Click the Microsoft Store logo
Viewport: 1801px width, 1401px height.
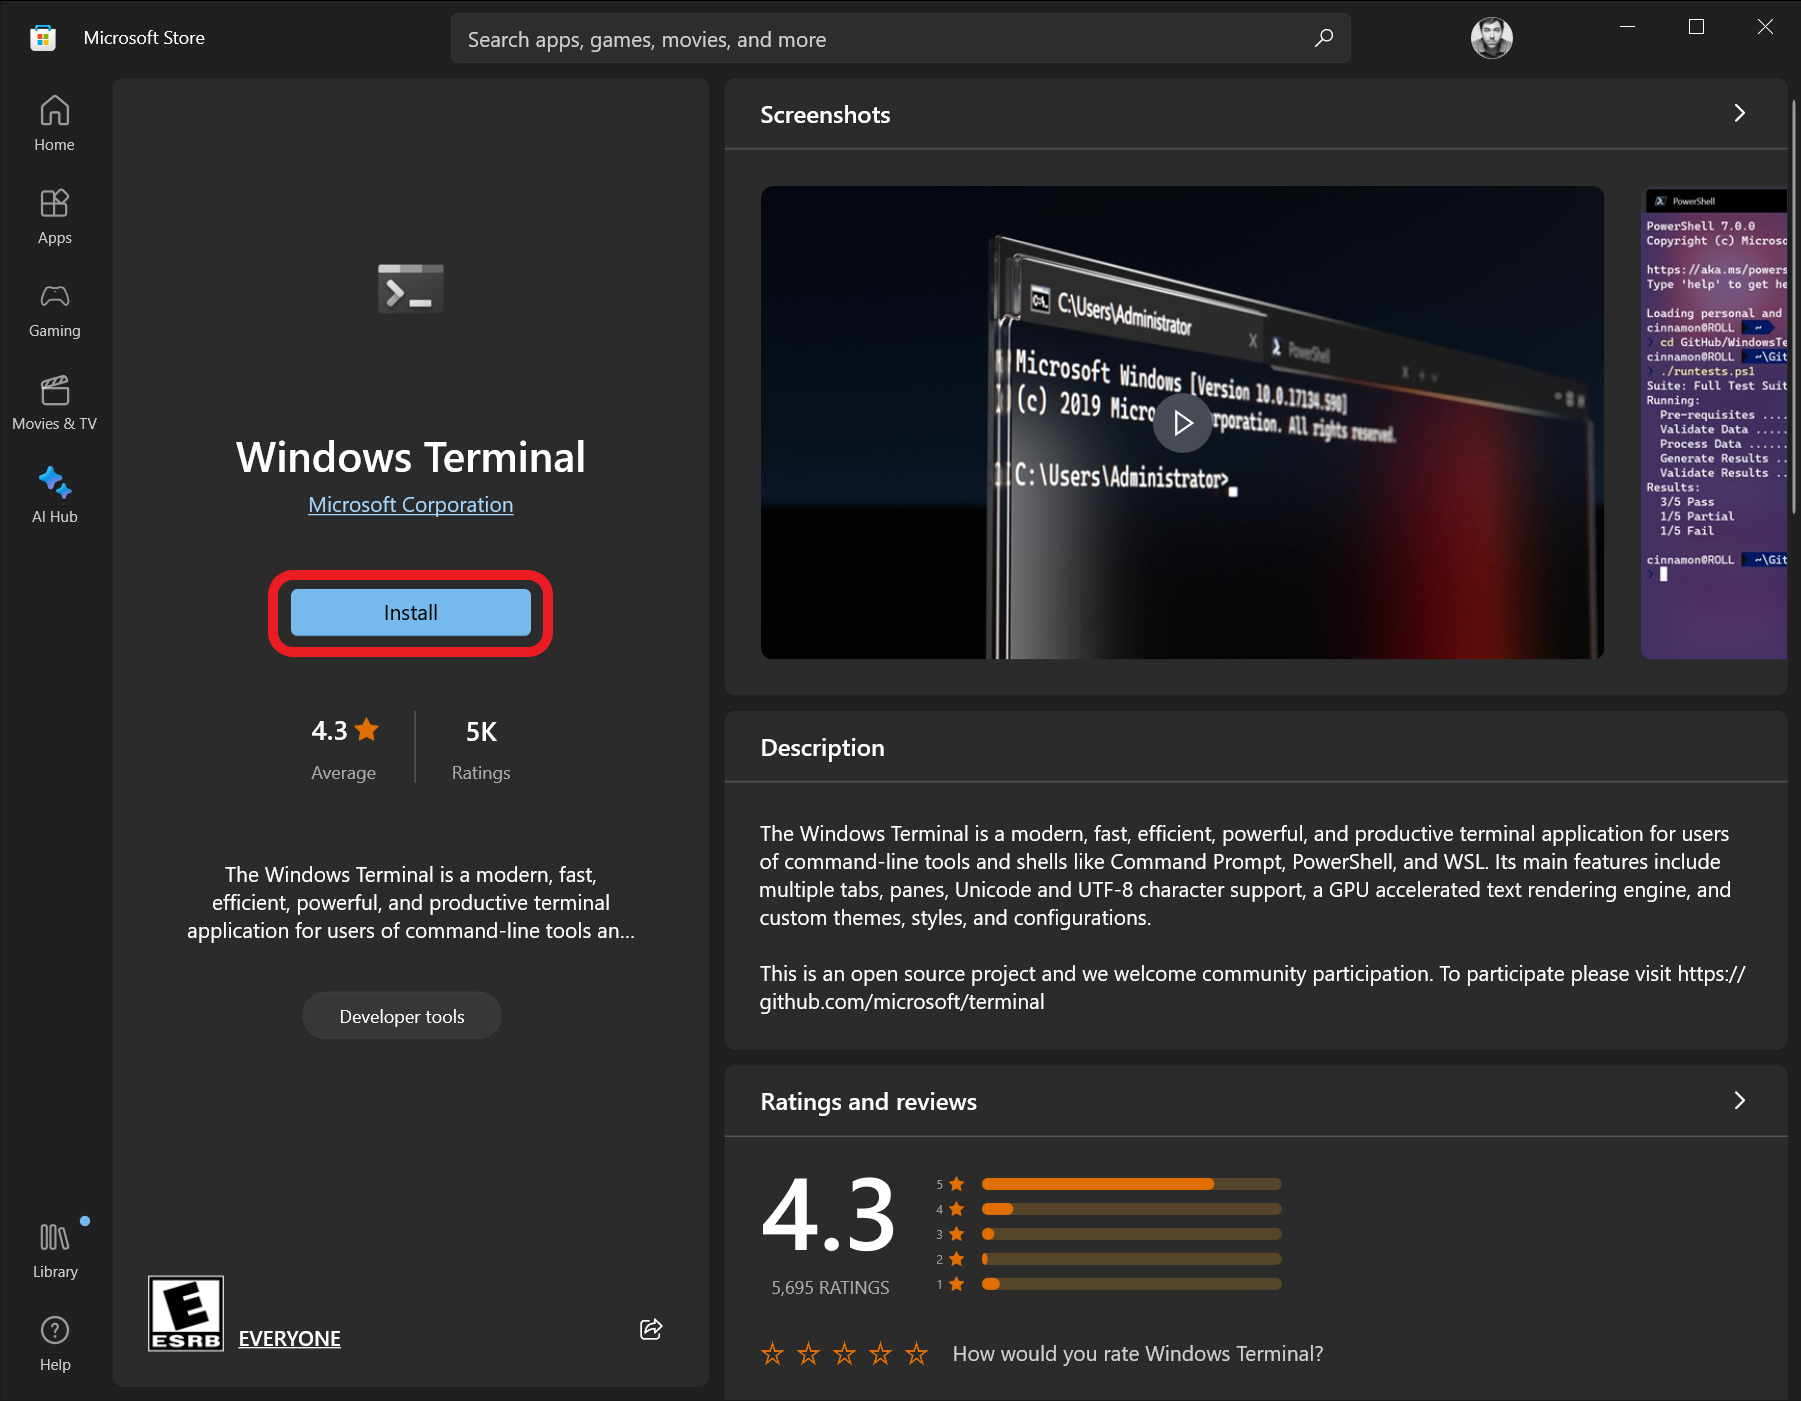tap(43, 37)
